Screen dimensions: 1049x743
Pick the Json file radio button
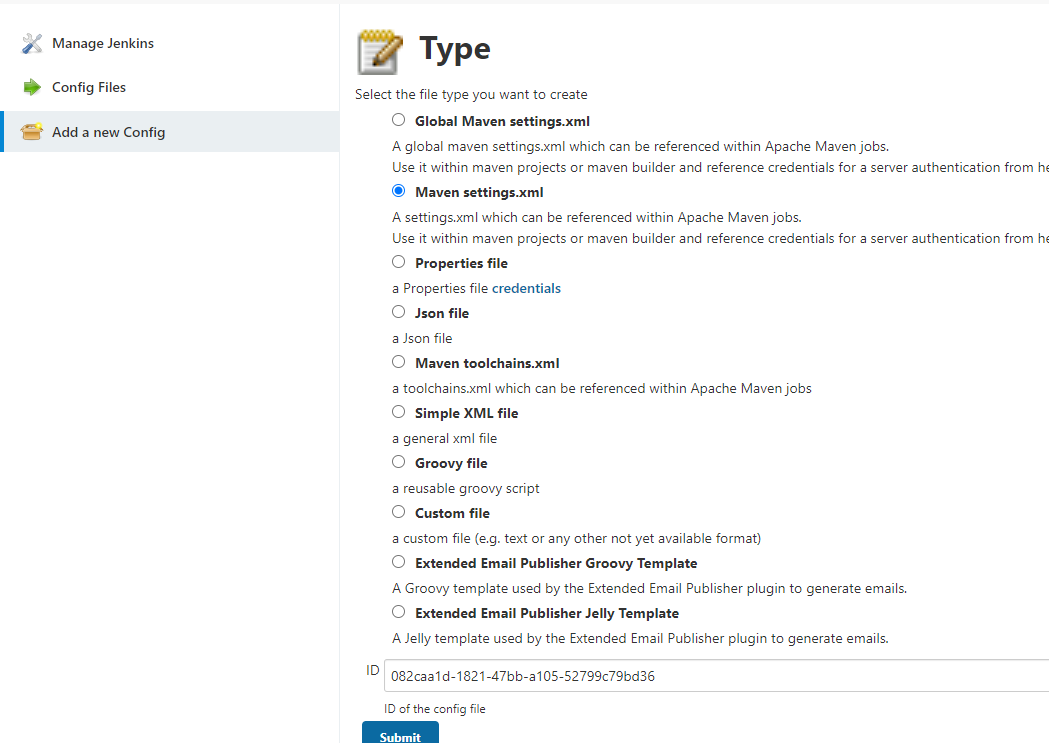pos(399,312)
